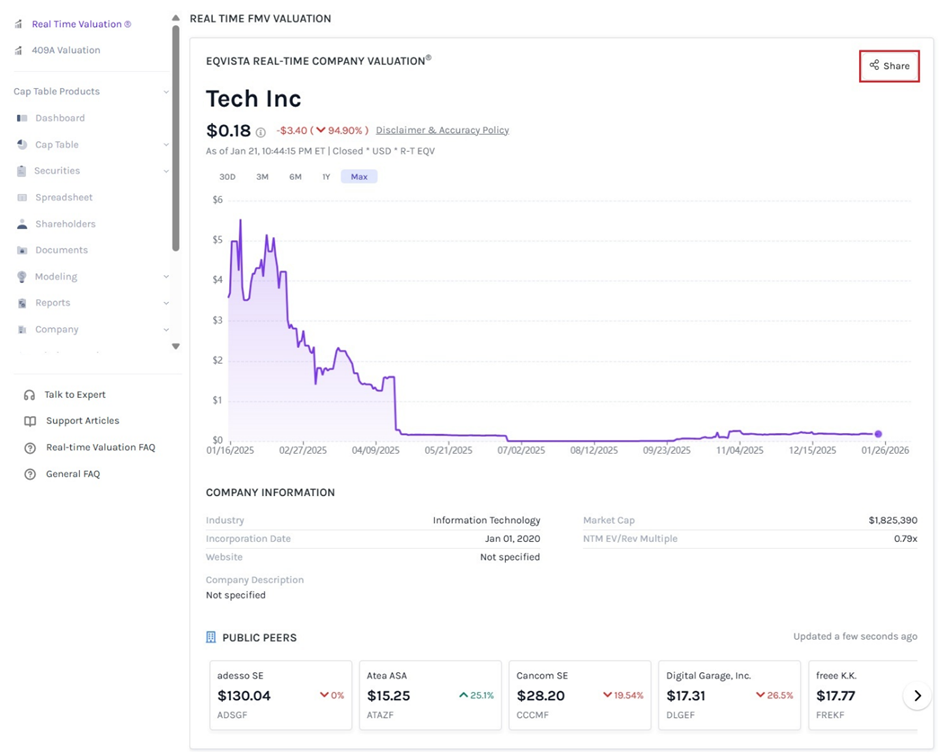The image size is (939, 753).
Task: Click the Incorporation Date Jan 01, 2020
Action: point(513,539)
